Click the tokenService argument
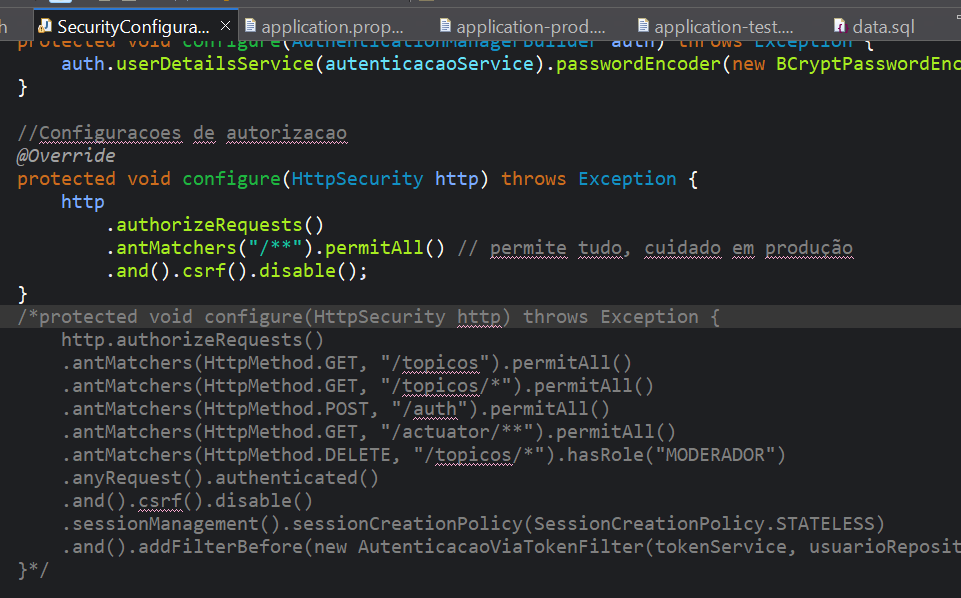Screen dimensions: 961x598 [x=721, y=547]
